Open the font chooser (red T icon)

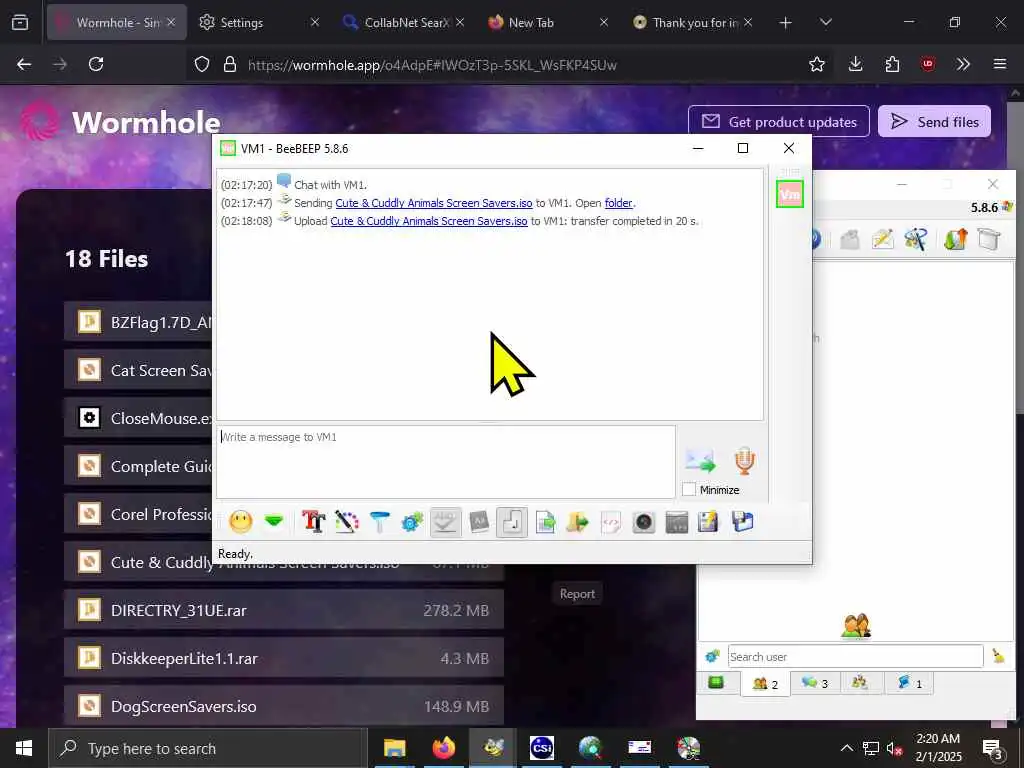click(x=313, y=522)
